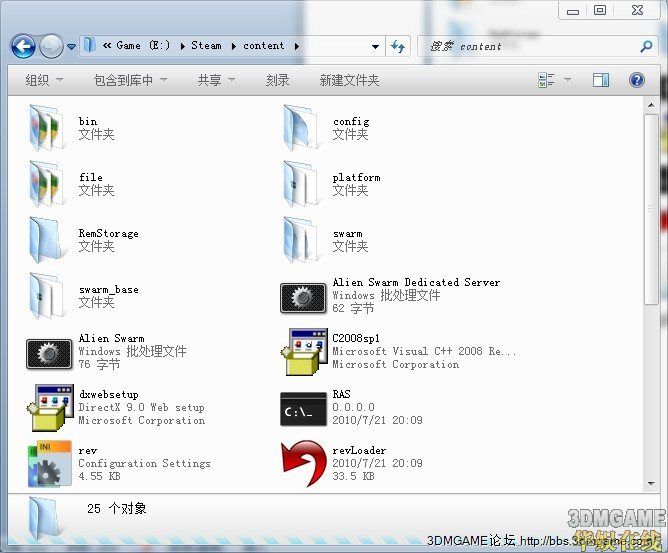This screenshot has height=553, width=668.
Task: Open the view options dropdown arrow
Action: tap(567, 80)
